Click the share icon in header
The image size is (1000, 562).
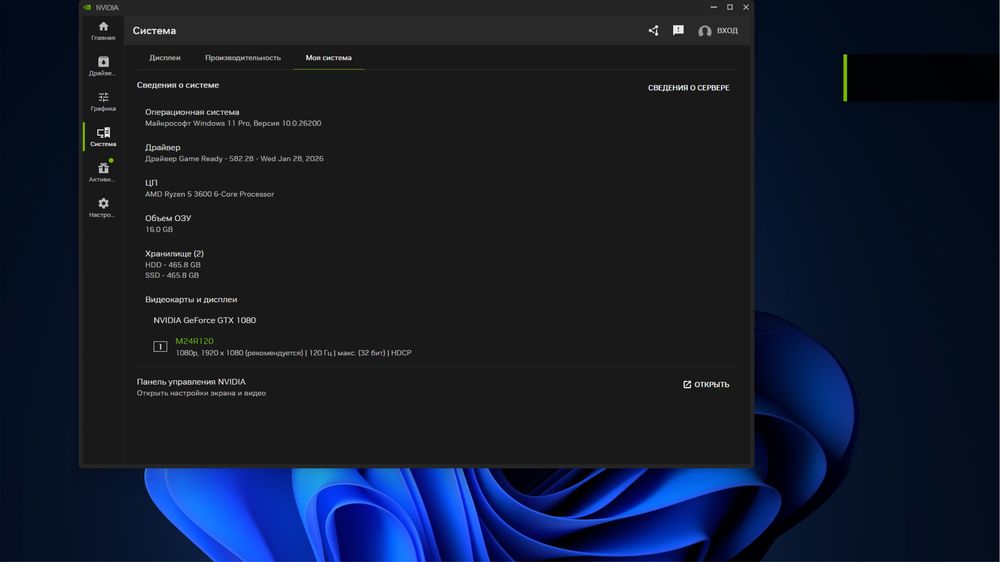point(653,31)
